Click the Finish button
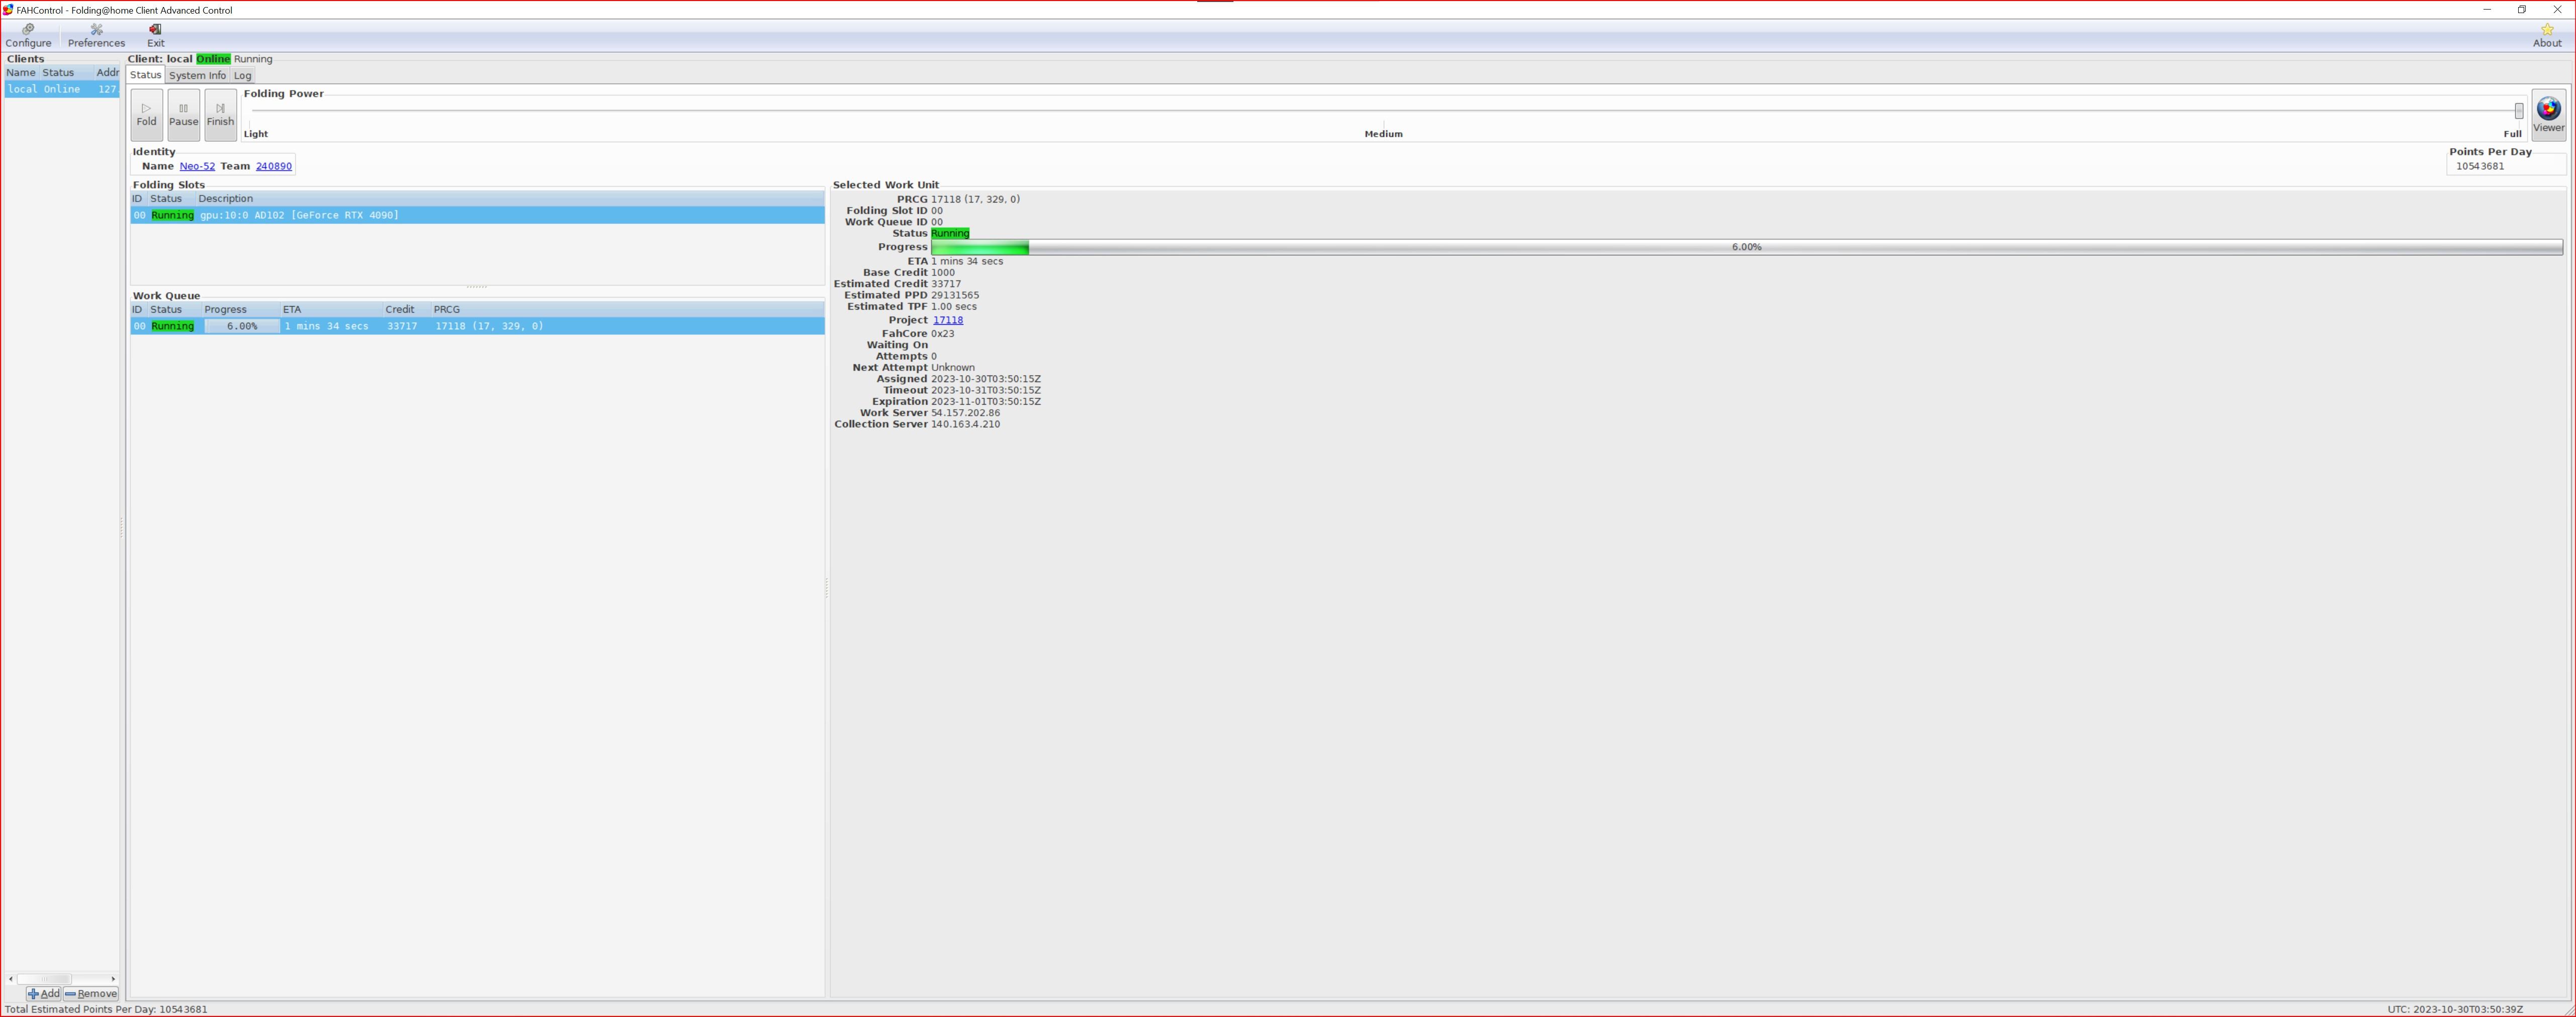 (220, 115)
